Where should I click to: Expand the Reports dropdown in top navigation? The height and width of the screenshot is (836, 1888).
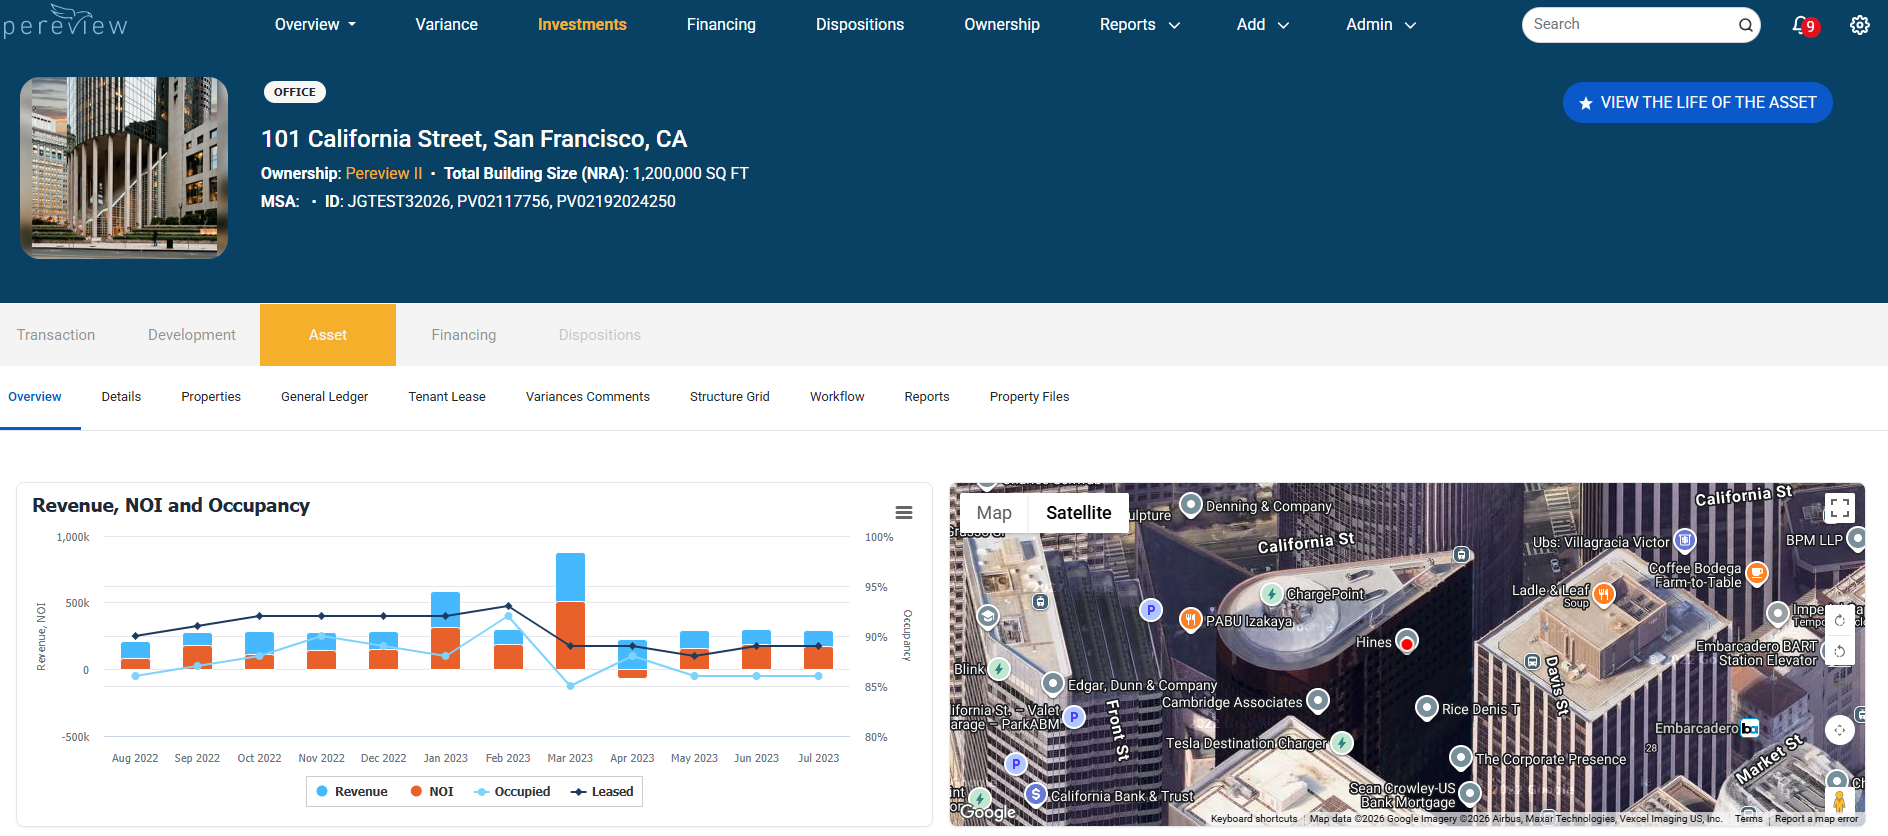(x=1140, y=25)
